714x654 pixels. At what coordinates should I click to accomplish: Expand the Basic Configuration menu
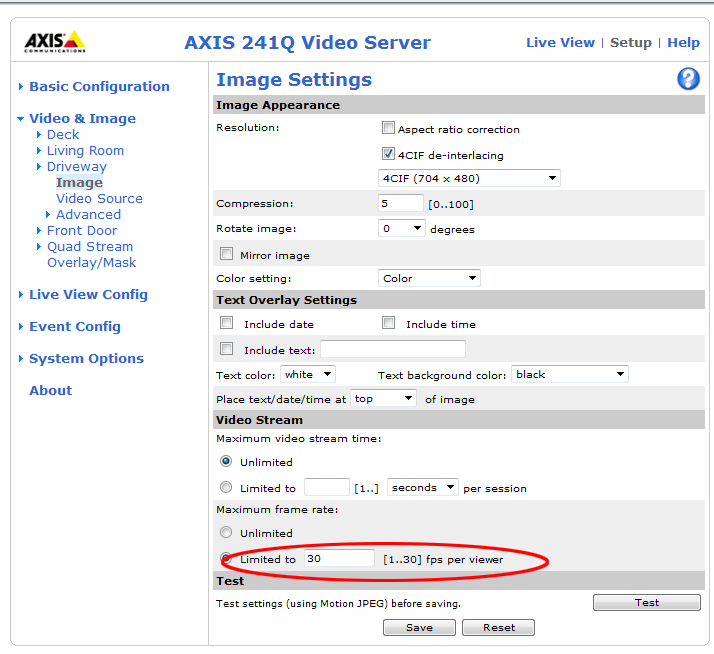point(99,86)
